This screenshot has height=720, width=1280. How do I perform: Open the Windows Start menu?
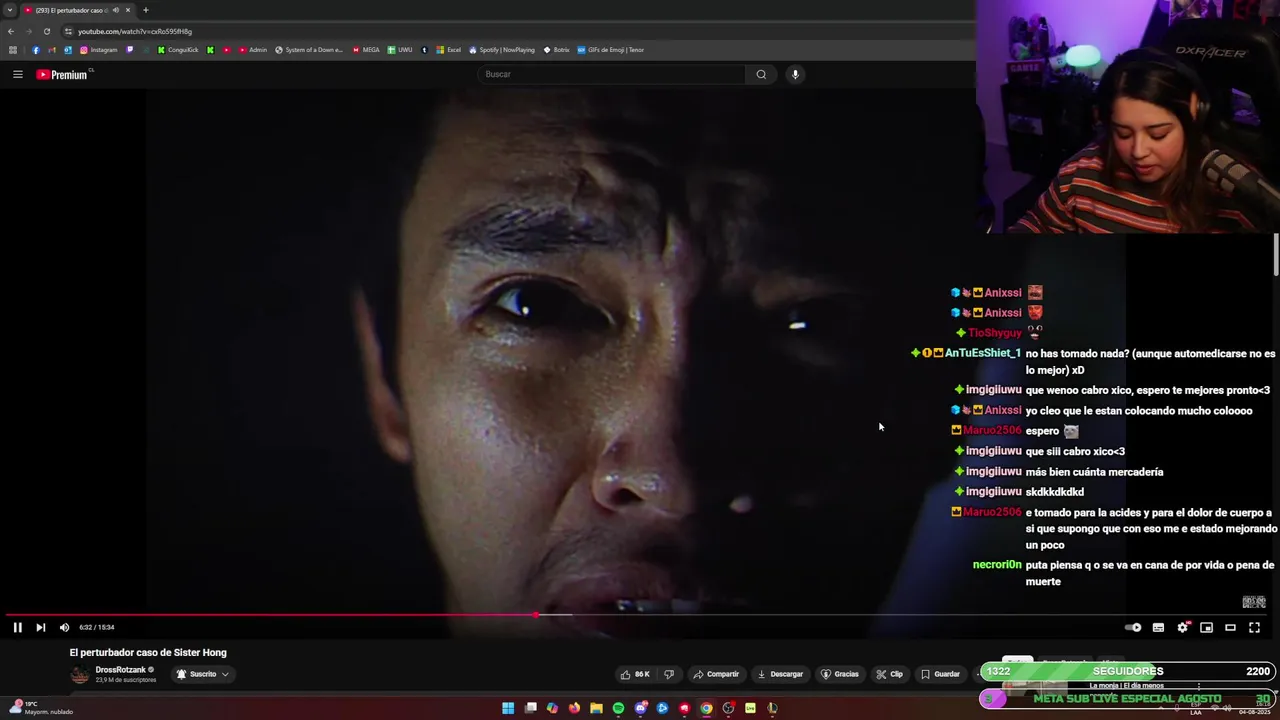508,708
